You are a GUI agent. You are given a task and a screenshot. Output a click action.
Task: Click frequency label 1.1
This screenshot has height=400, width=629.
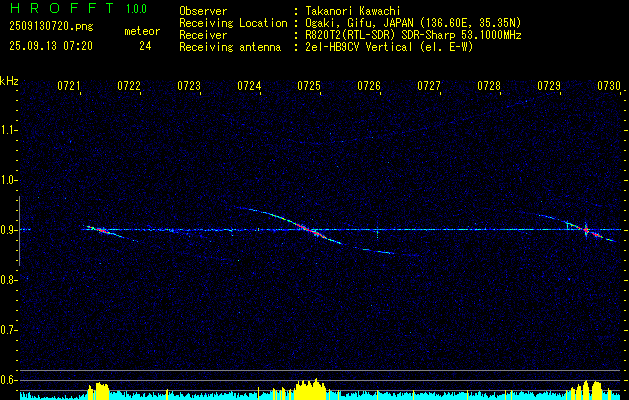point(8,130)
